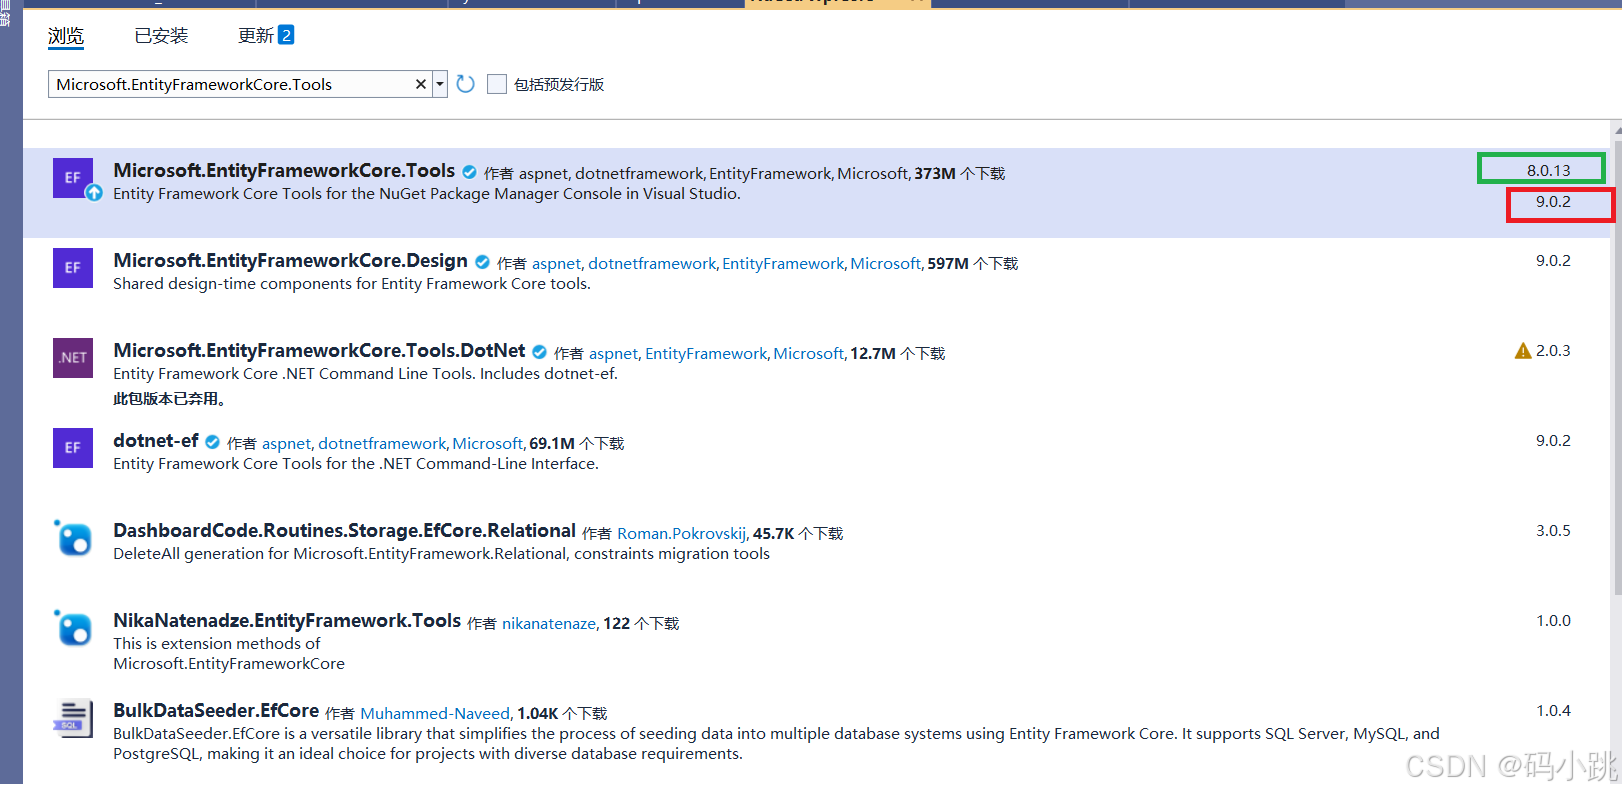1622x794 pixels.
Task: Open aspnet author link on Design package
Action: pyautogui.click(x=556, y=264)
